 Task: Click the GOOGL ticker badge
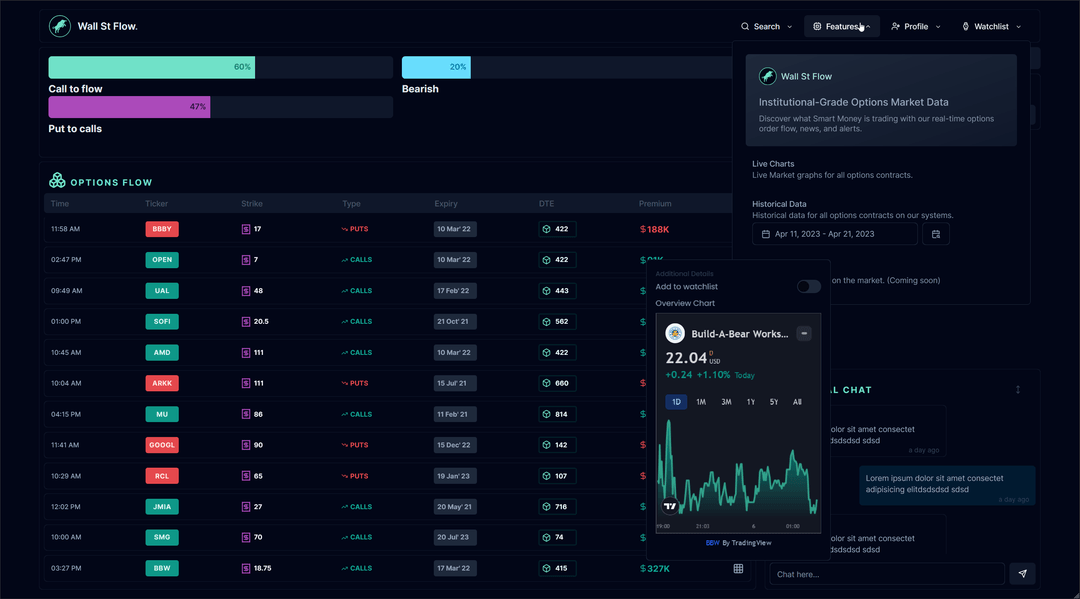162,445
